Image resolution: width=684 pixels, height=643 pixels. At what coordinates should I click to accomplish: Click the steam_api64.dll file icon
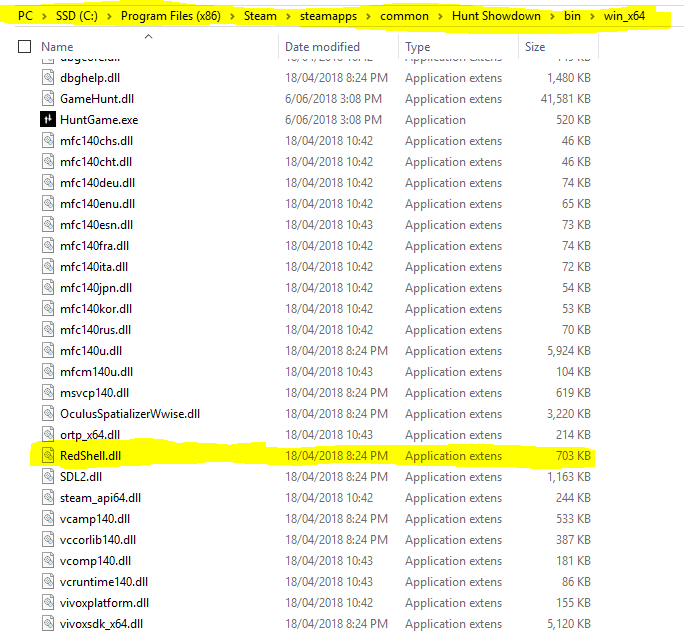pyautogui.click(x=48, y=498)
